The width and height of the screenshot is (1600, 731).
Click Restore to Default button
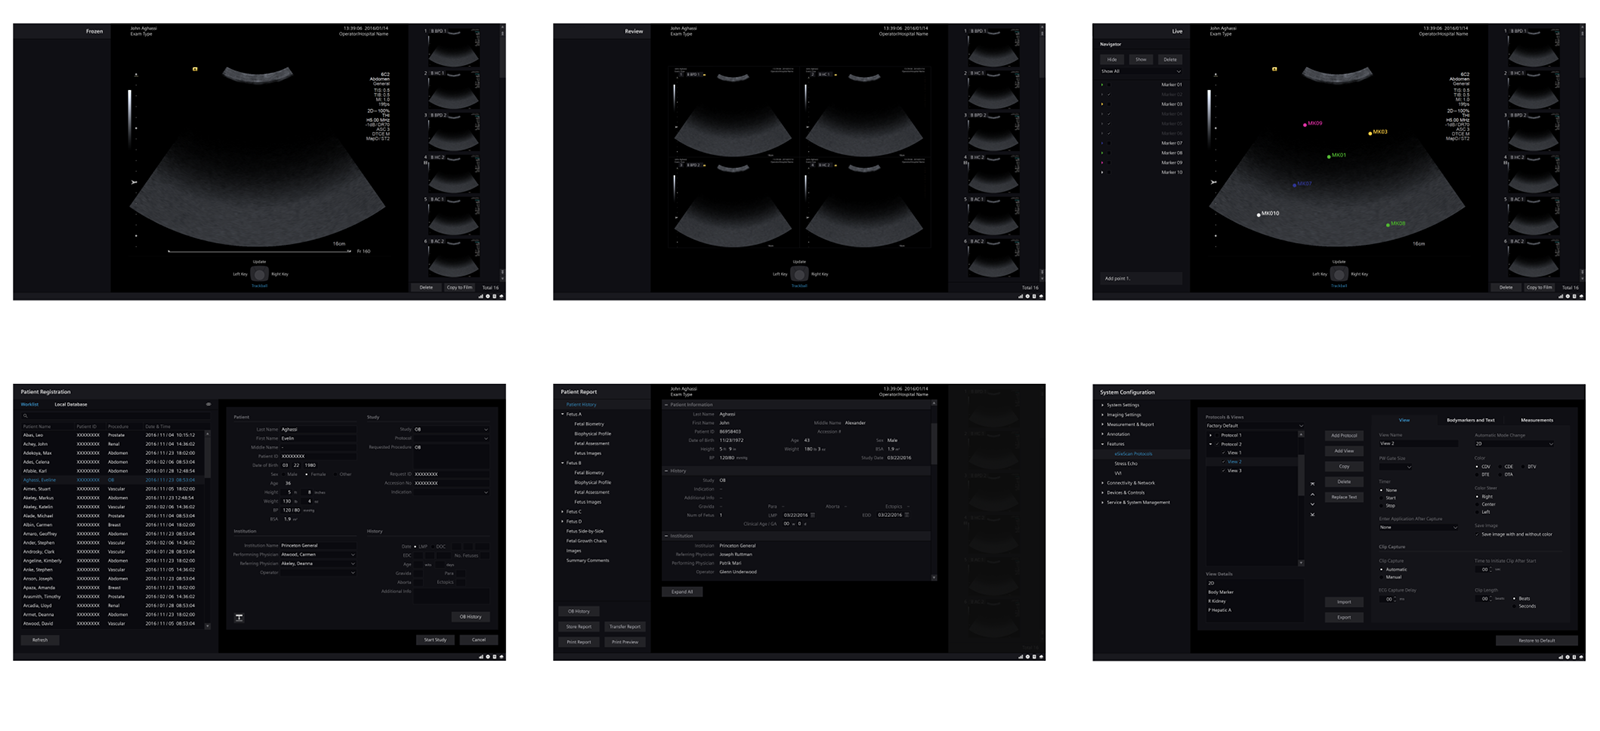point(1536,640)
